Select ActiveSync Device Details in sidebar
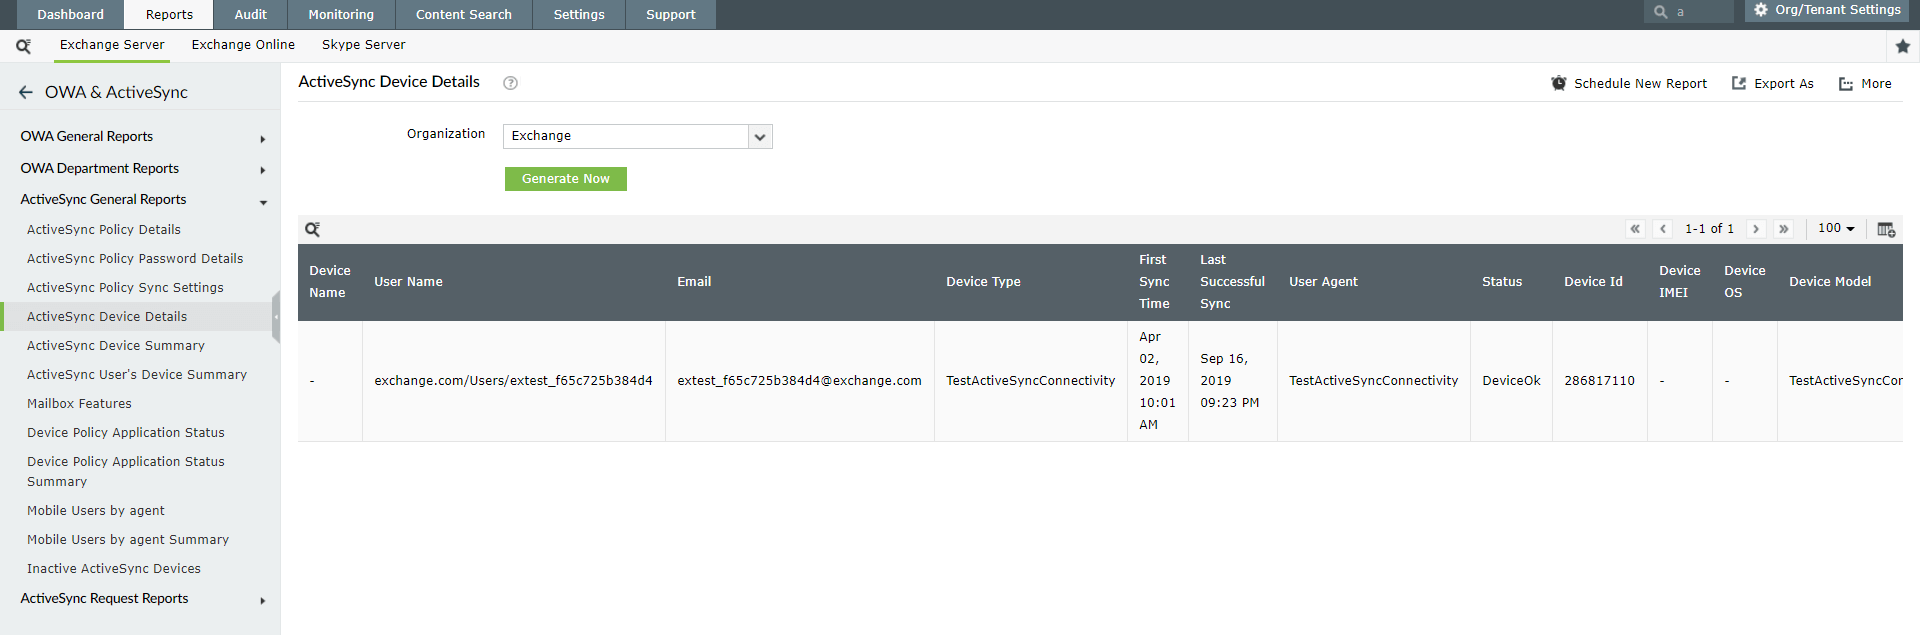Screen dimensions: 1920x635 (x=107, y=317)
